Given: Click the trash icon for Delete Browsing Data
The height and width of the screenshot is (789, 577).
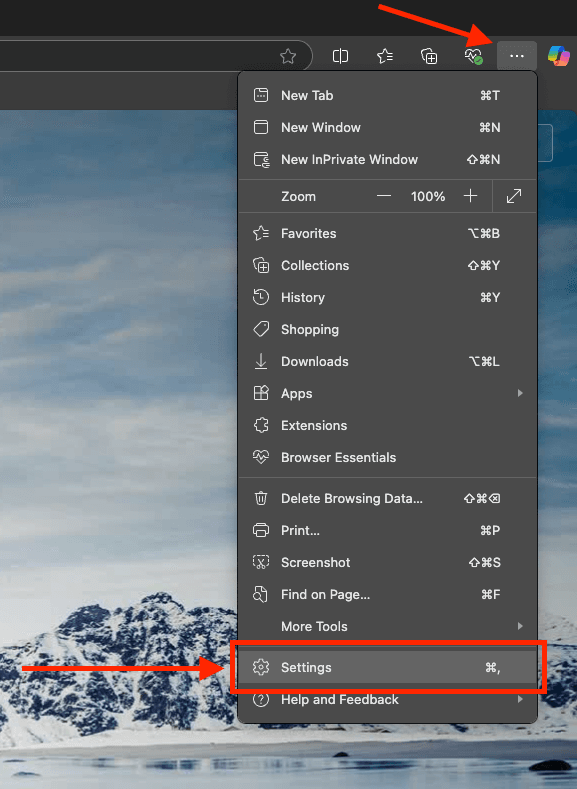Looking at the screenshot, I should (261, 498).
